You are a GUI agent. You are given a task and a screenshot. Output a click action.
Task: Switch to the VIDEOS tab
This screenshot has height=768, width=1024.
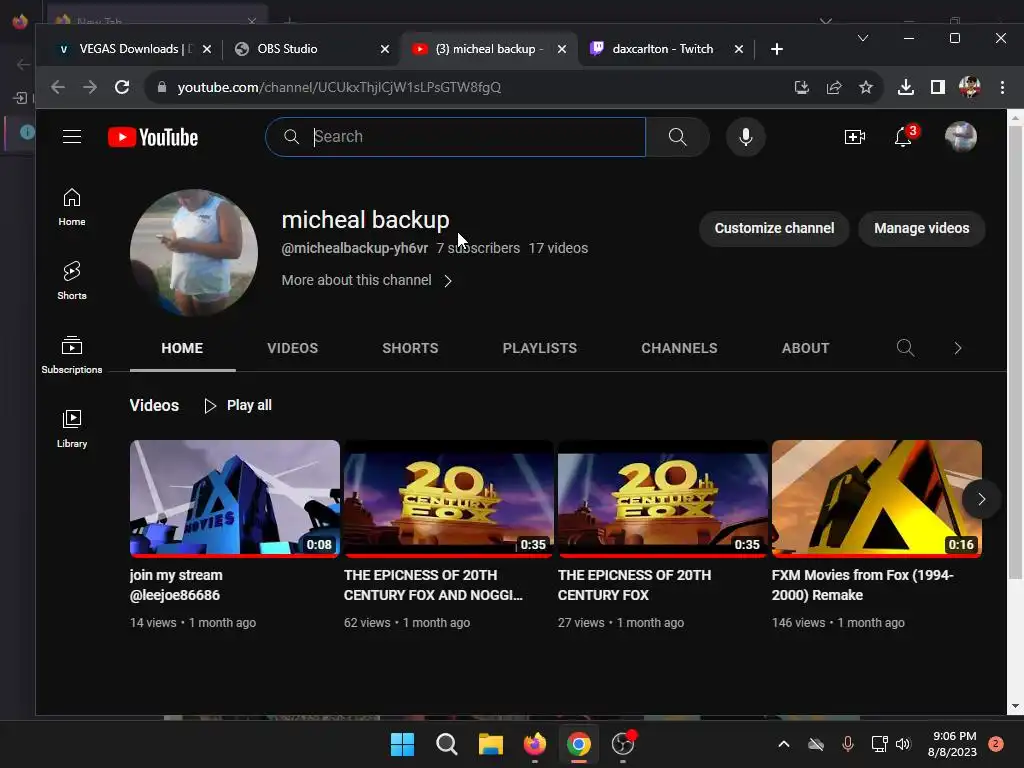(x=293, y=348)
